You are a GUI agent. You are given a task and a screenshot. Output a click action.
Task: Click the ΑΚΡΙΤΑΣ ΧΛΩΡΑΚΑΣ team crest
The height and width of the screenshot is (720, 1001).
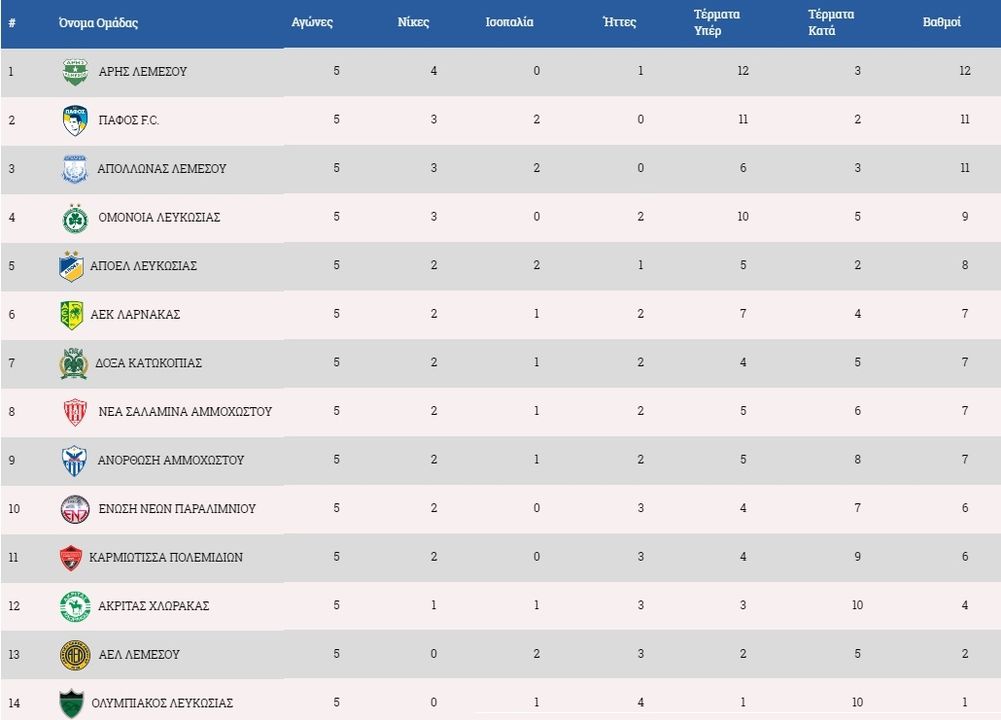pos(75,606)
